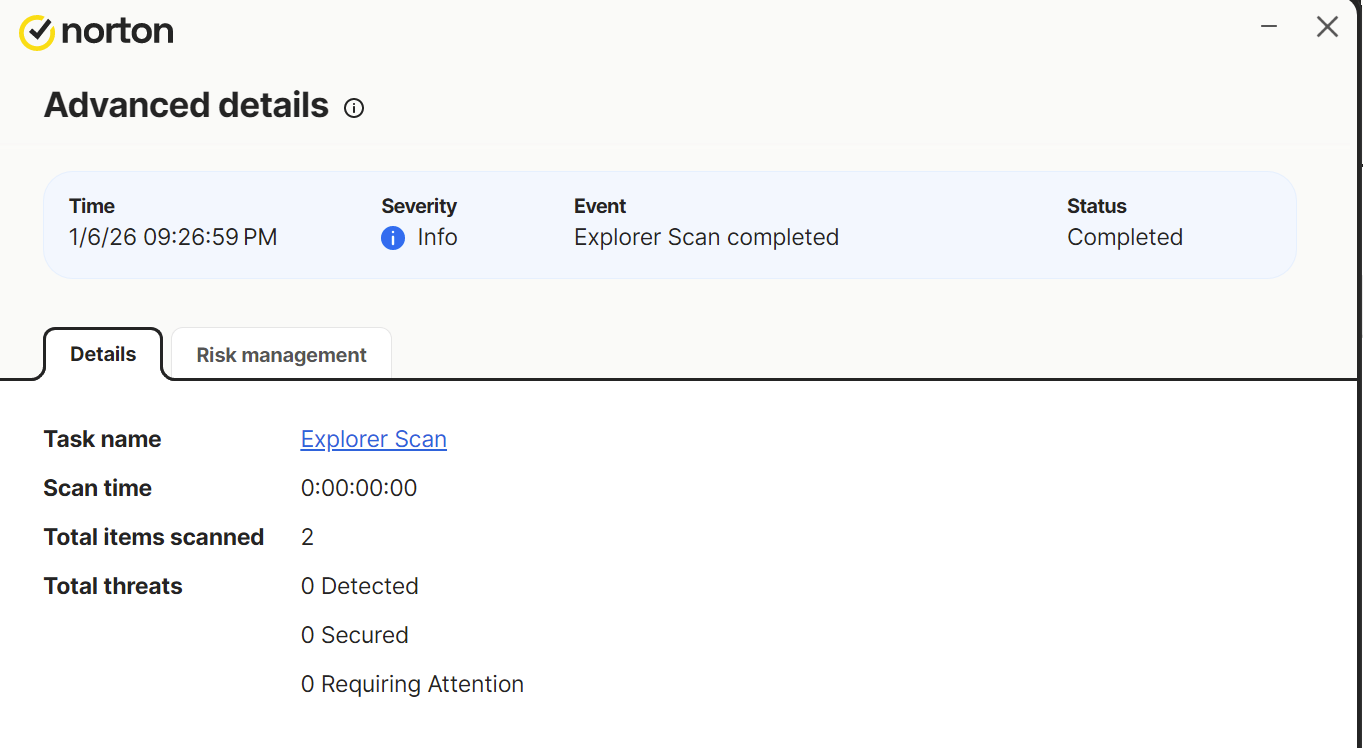Viewport: 1363px width, 748px height.
Task: Click the Advanced details heading
Action: [x=186, y=105]
